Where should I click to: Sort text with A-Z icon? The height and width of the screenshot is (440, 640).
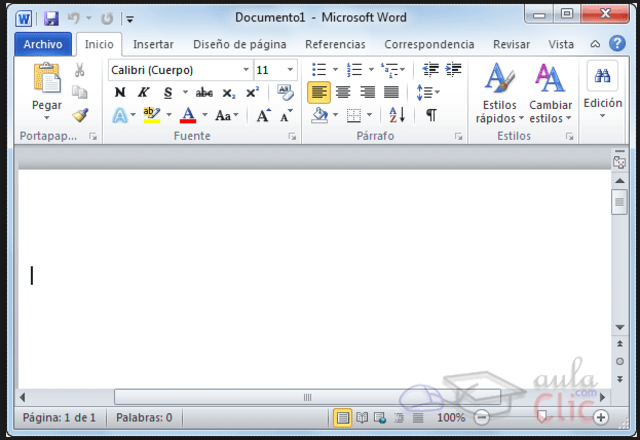[x=397, y=115]
